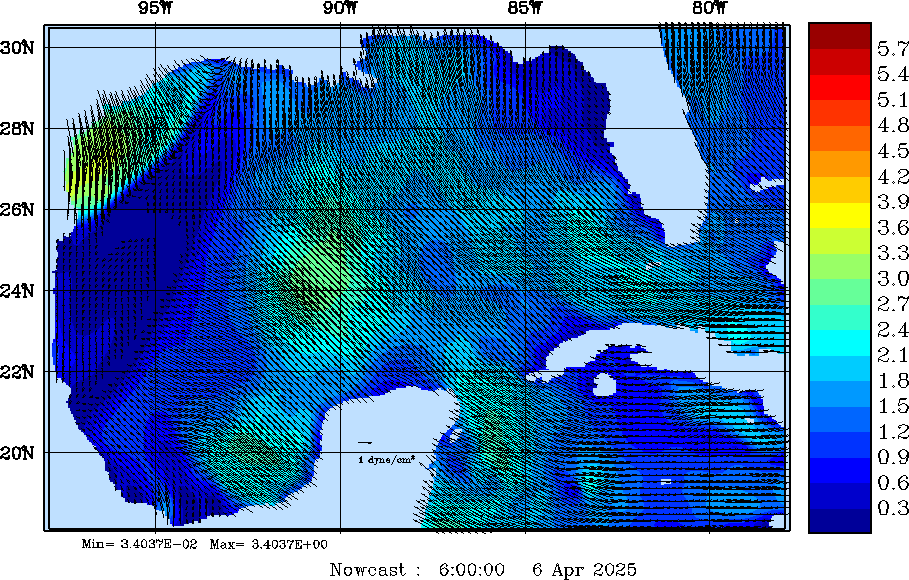The image size is (909, 580).
Task: Click the 3.9 colorbar tick value
Action: (x=893, y=202)
